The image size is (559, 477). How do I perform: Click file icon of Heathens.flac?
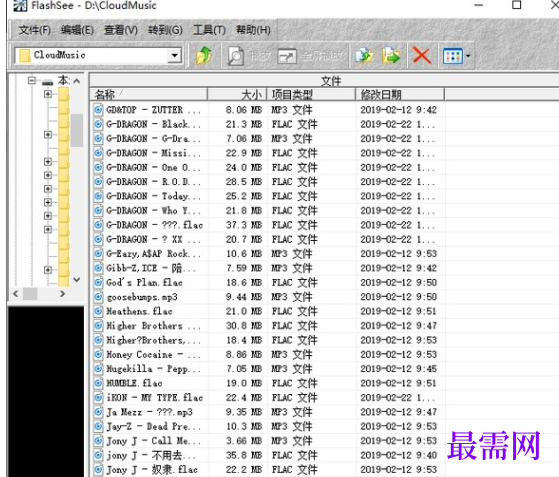tap(98, 311)
